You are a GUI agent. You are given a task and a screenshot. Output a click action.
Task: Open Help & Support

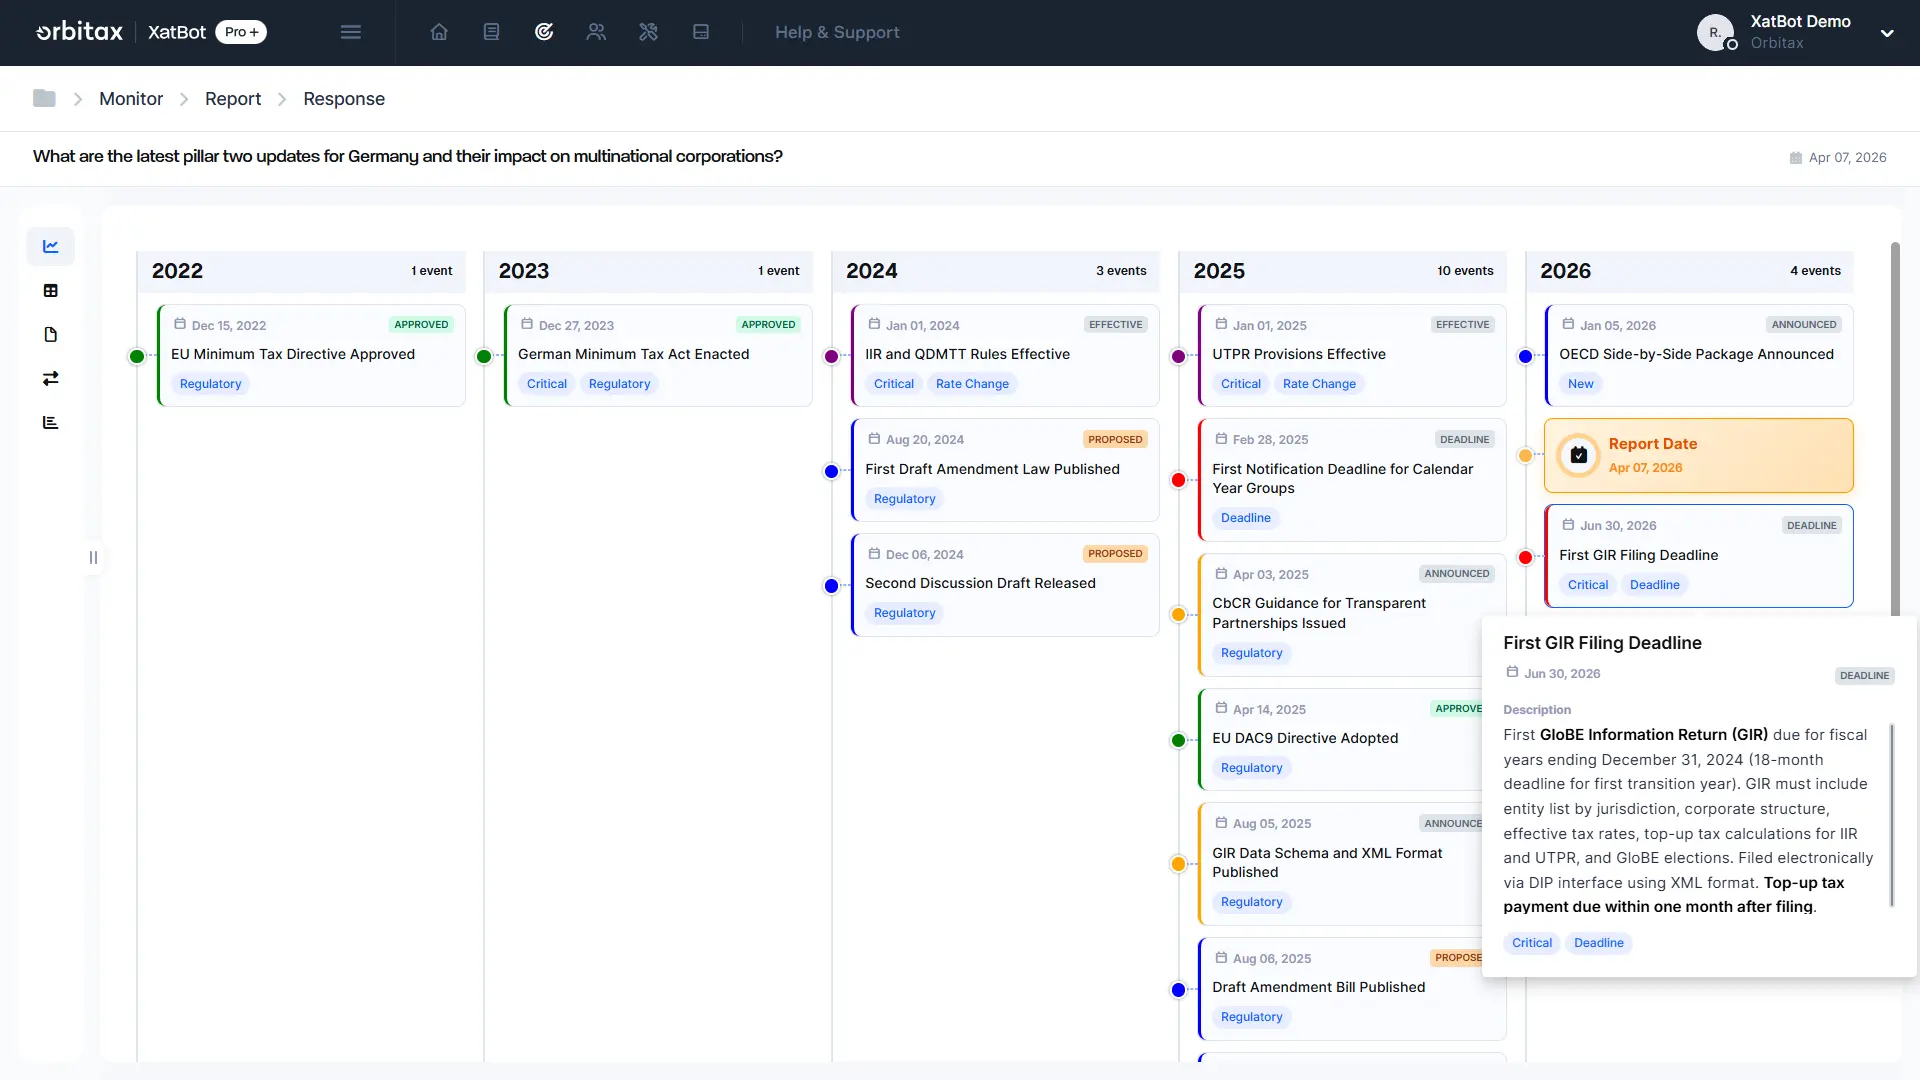(x=837, y=32)
